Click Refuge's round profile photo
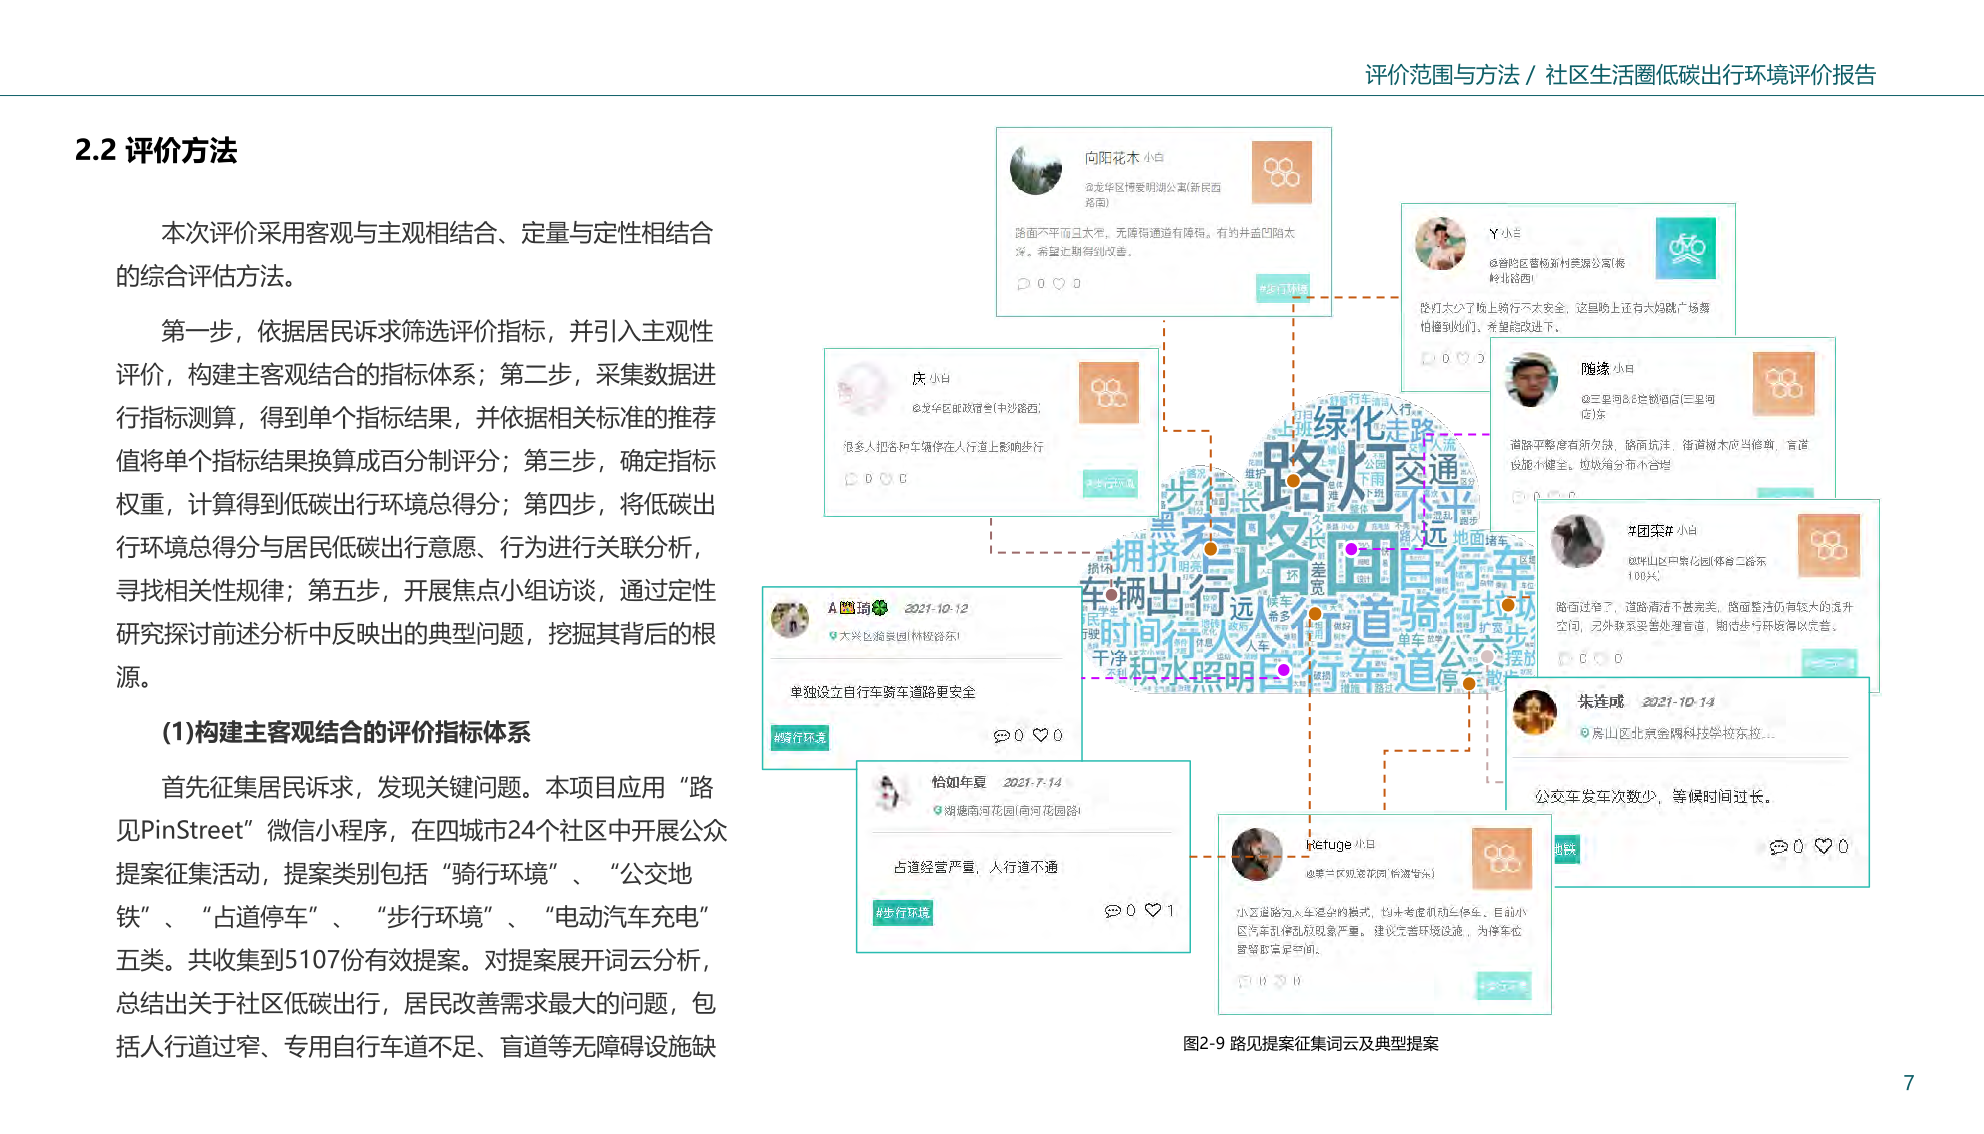The width and height of the screenshot is (1984, 1134). (x=1256, y=853)
